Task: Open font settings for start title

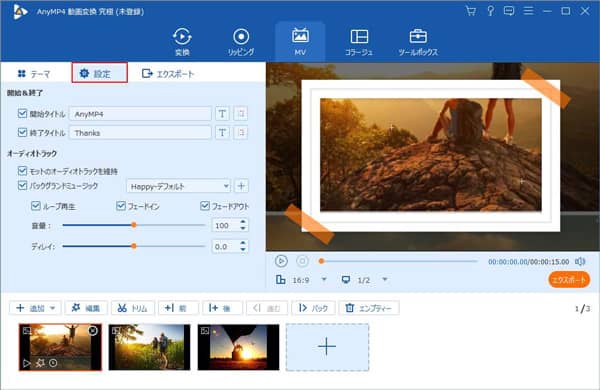Action: pos(222,113)
